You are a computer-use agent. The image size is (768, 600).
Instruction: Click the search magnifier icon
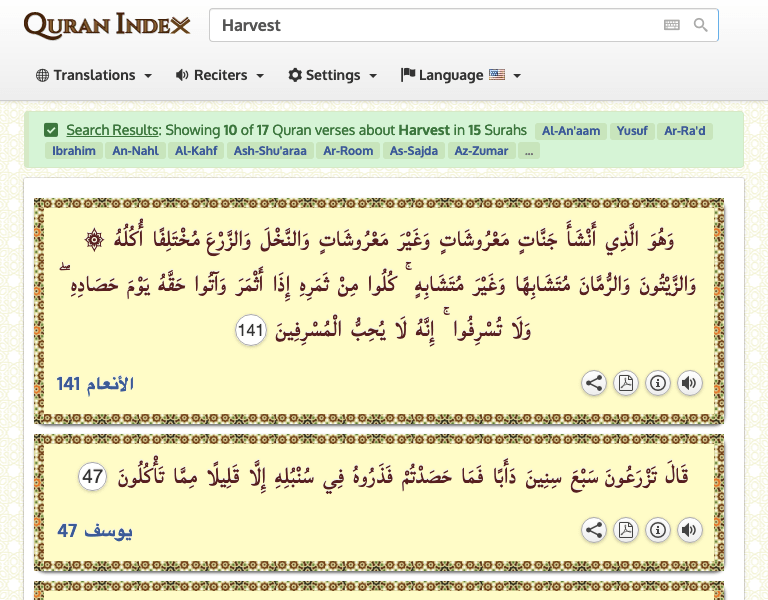click(x=701, y=25)
